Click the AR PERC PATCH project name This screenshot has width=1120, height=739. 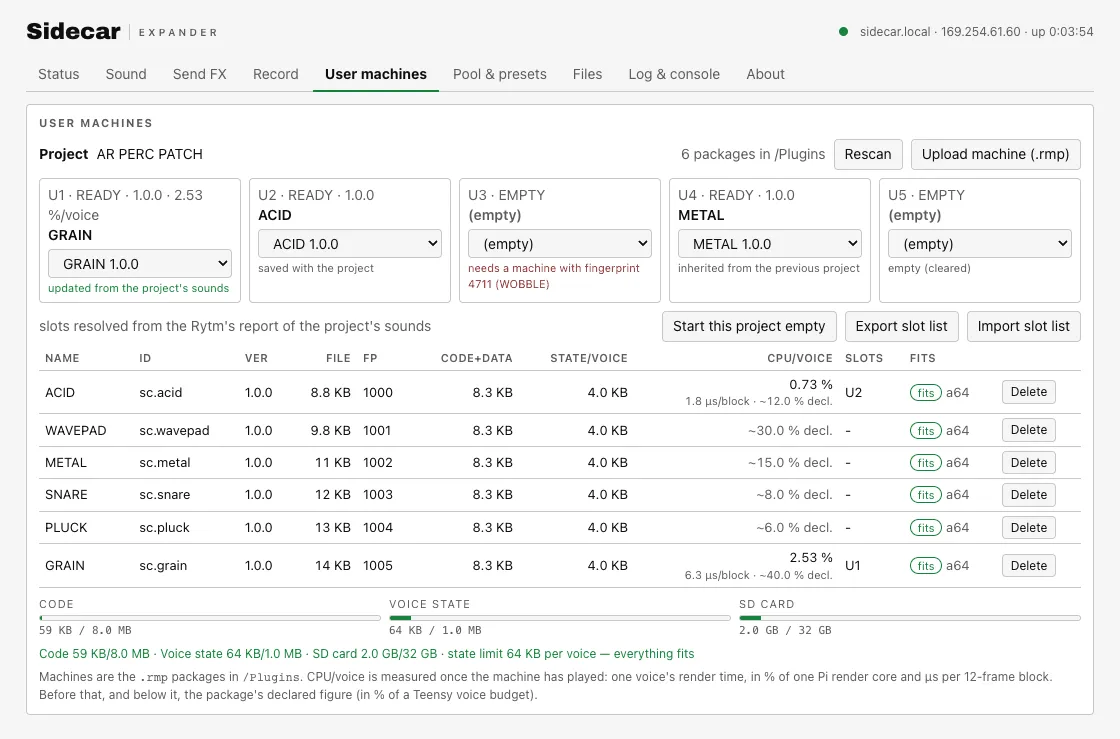click(150, 154)
